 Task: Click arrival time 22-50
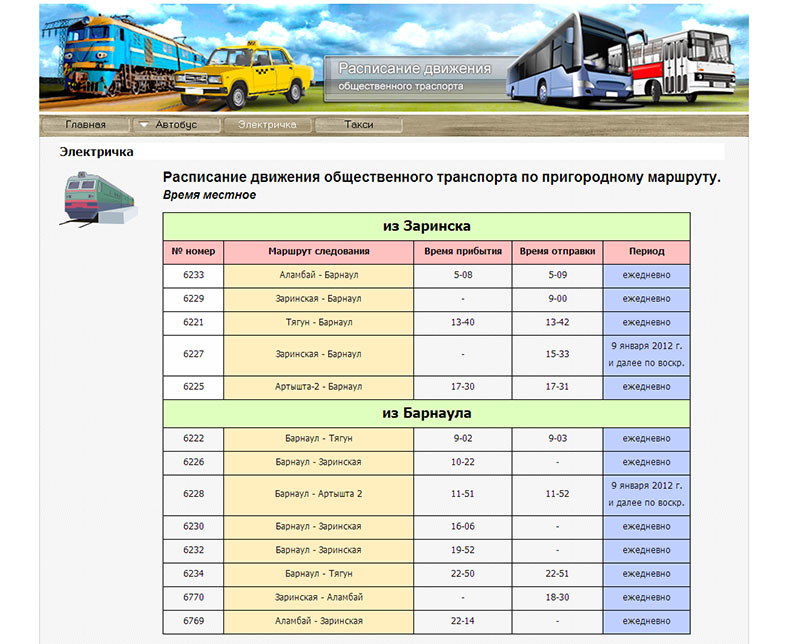(463, 574)
